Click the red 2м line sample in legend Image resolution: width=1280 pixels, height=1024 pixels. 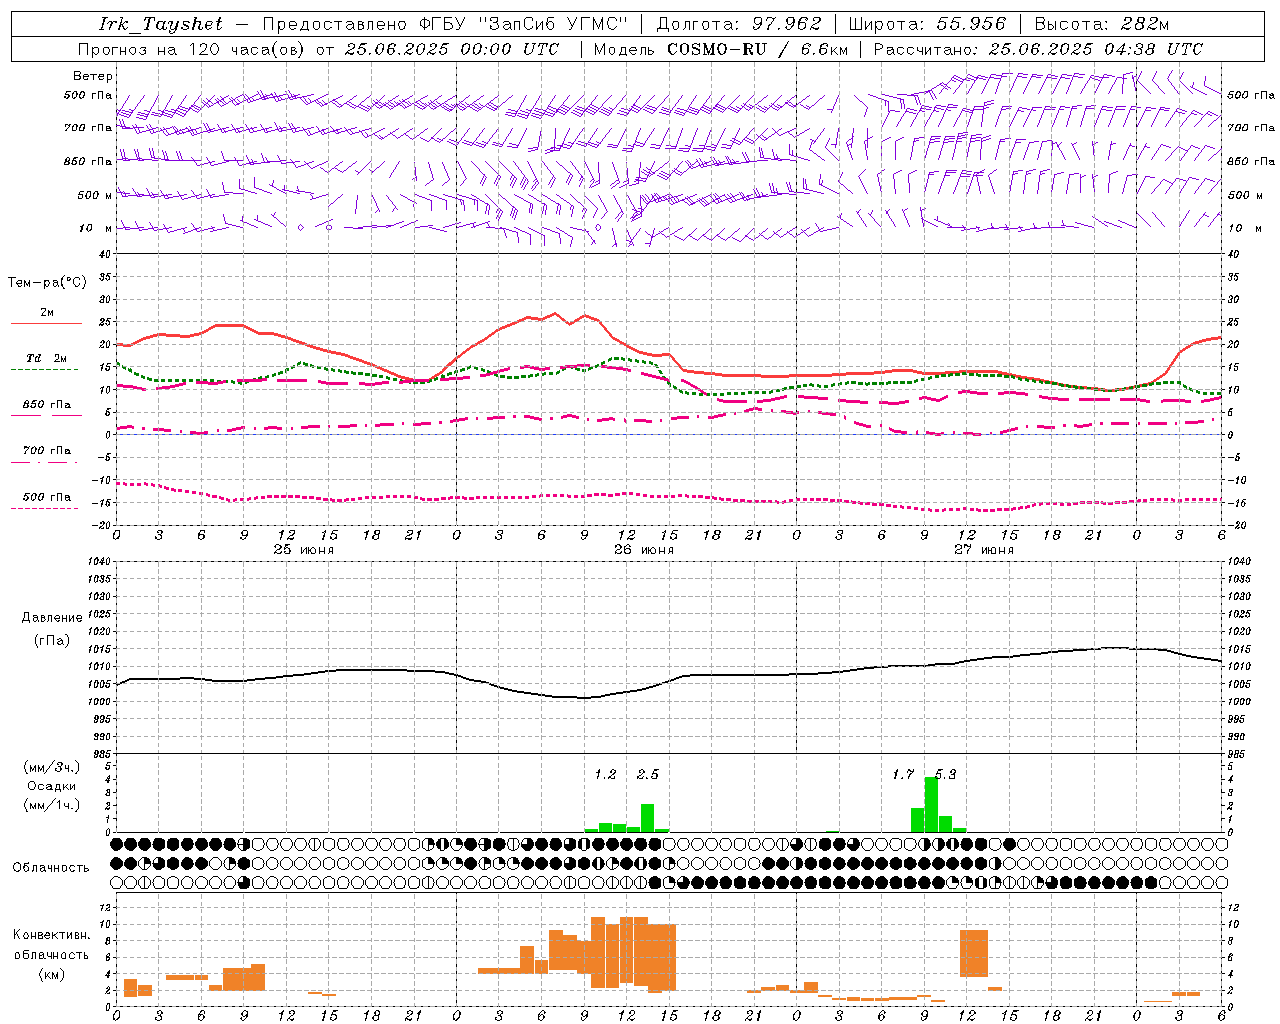(46, 324)
